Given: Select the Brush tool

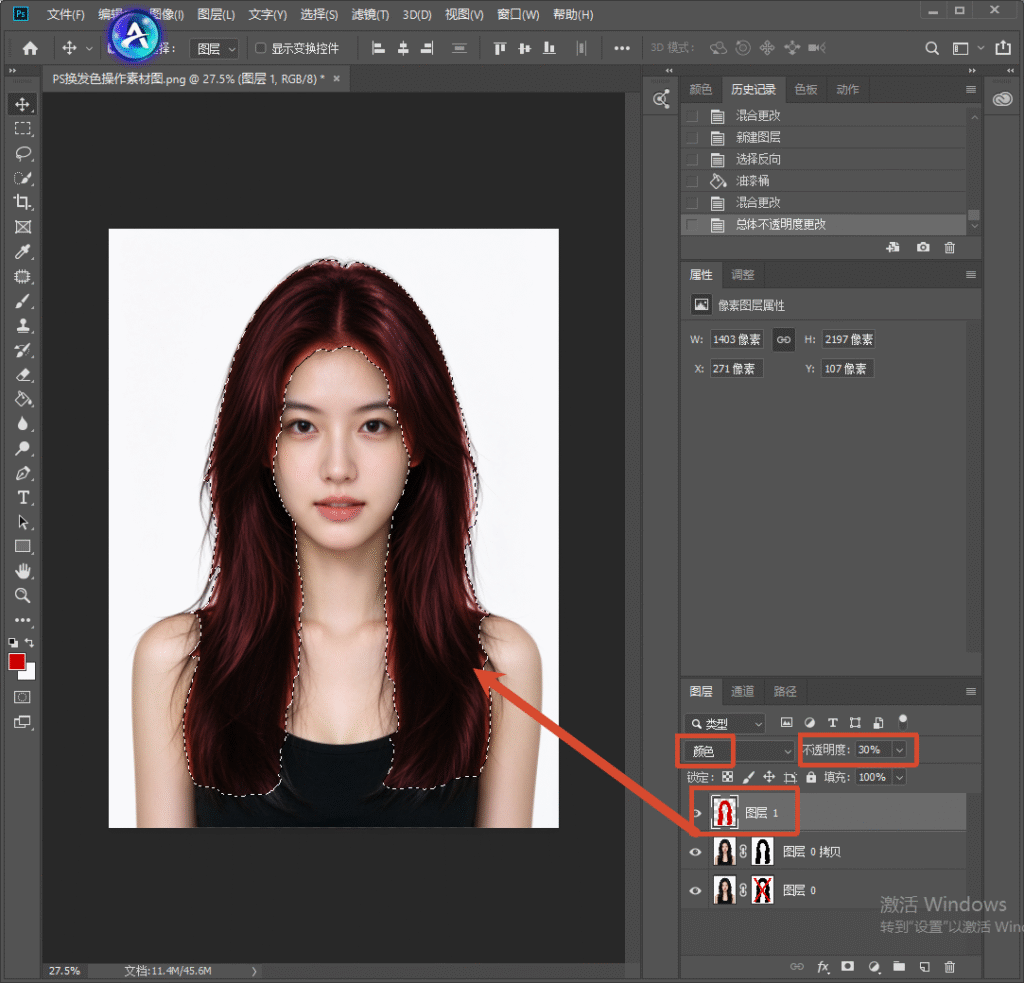Looking at the screenshot, I should pos(23,301).
